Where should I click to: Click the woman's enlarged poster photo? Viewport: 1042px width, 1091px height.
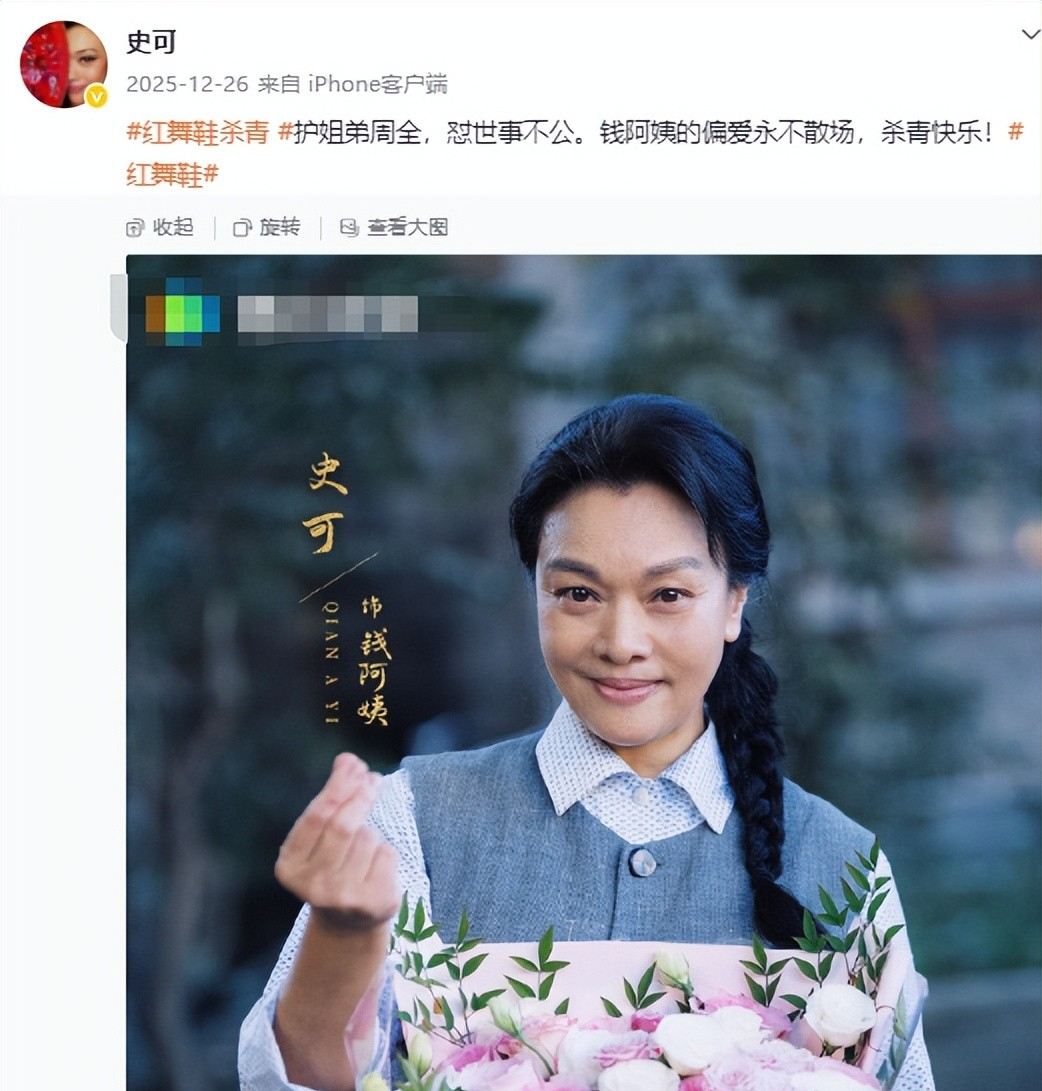click(x=584, y=673)
